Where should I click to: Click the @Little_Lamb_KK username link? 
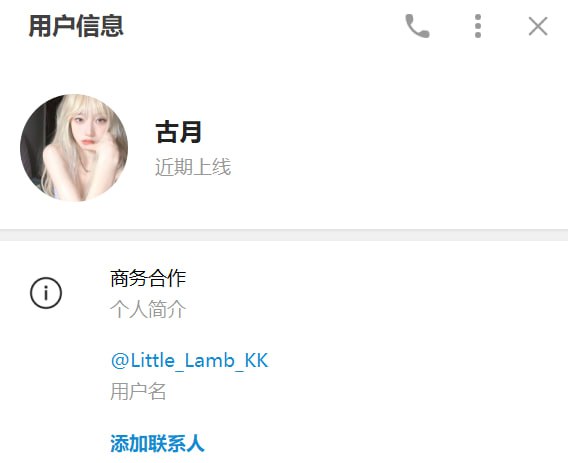click(189, 360)
